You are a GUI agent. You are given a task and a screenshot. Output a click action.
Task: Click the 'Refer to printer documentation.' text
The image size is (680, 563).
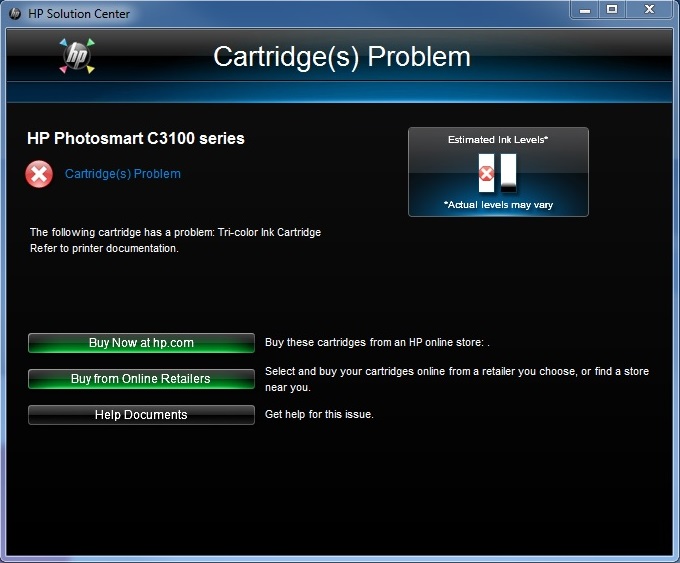(x=105, y=249)
